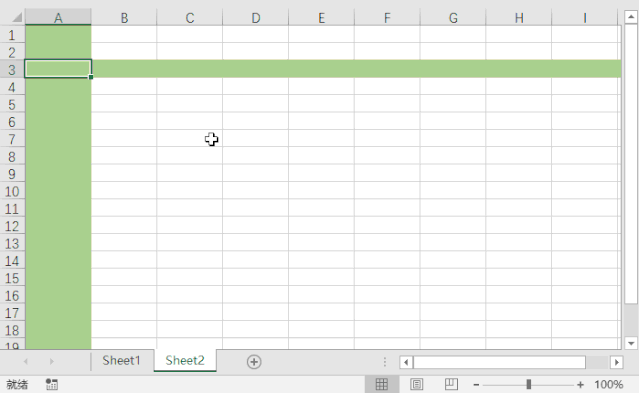
Task: Click the Select All corner triangle
Action: 17,18
